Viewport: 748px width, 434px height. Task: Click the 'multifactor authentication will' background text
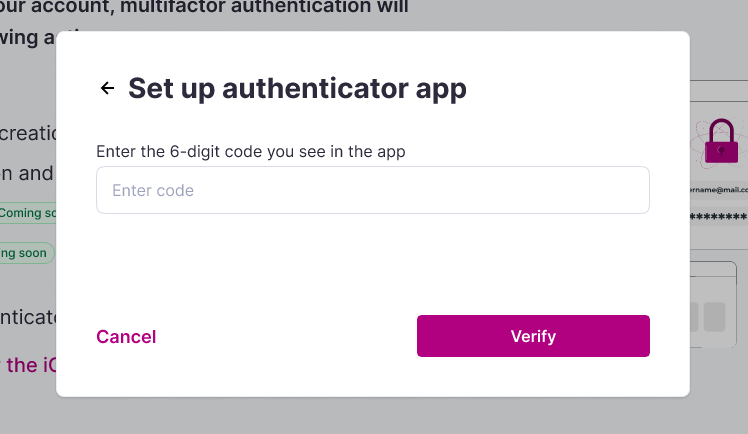(x=264, y=7)
